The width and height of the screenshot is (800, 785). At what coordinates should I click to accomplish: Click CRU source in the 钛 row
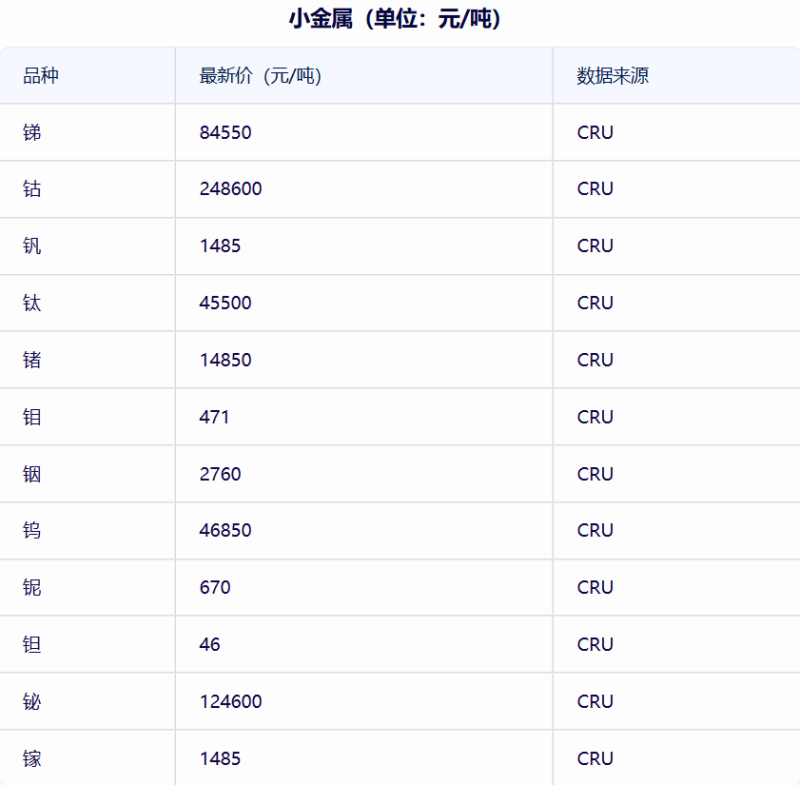pyautogui.click(x=595, y=303)
